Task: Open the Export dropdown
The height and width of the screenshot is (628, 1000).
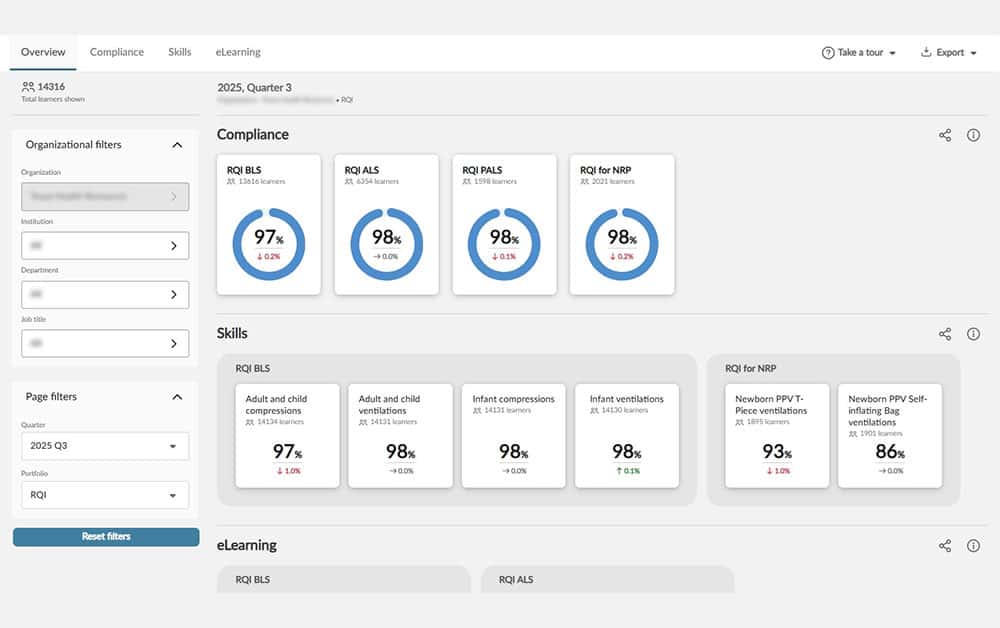Action: pyautogui.click(x=948, y=53)
